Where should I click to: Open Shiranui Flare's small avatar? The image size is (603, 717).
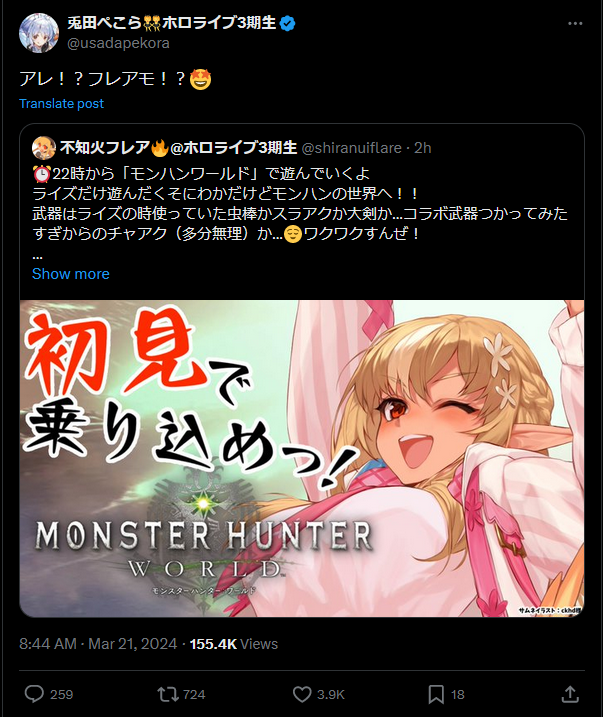(x=43, y=148)
